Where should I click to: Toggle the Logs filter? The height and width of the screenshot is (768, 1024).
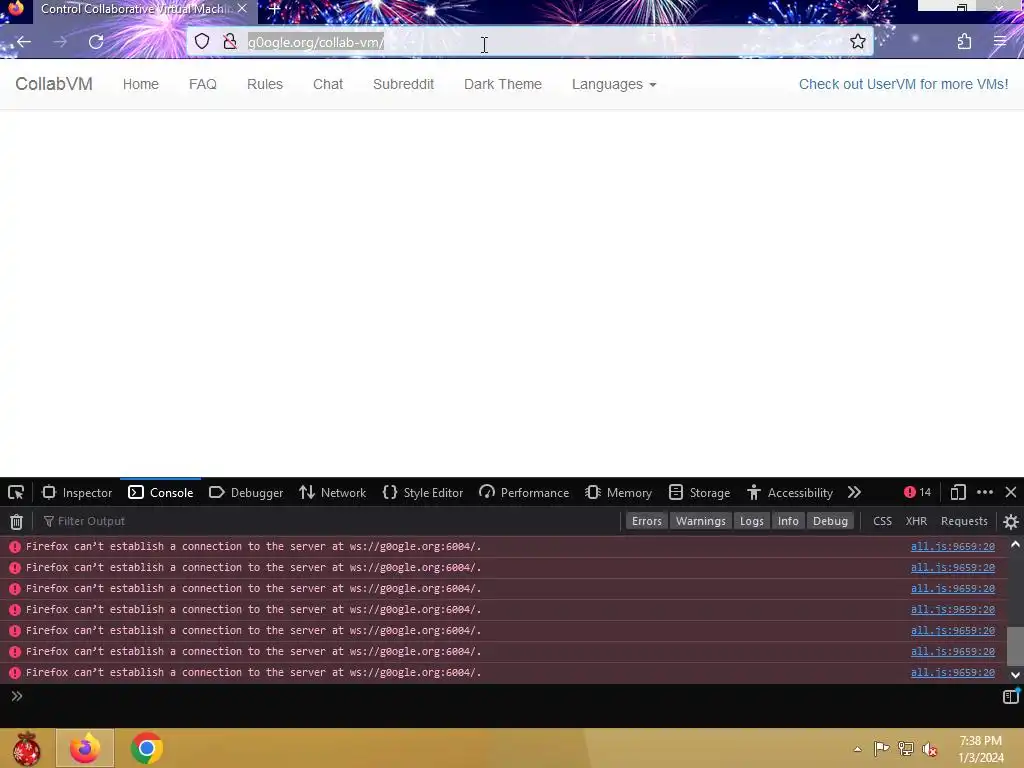click(752, 521)
